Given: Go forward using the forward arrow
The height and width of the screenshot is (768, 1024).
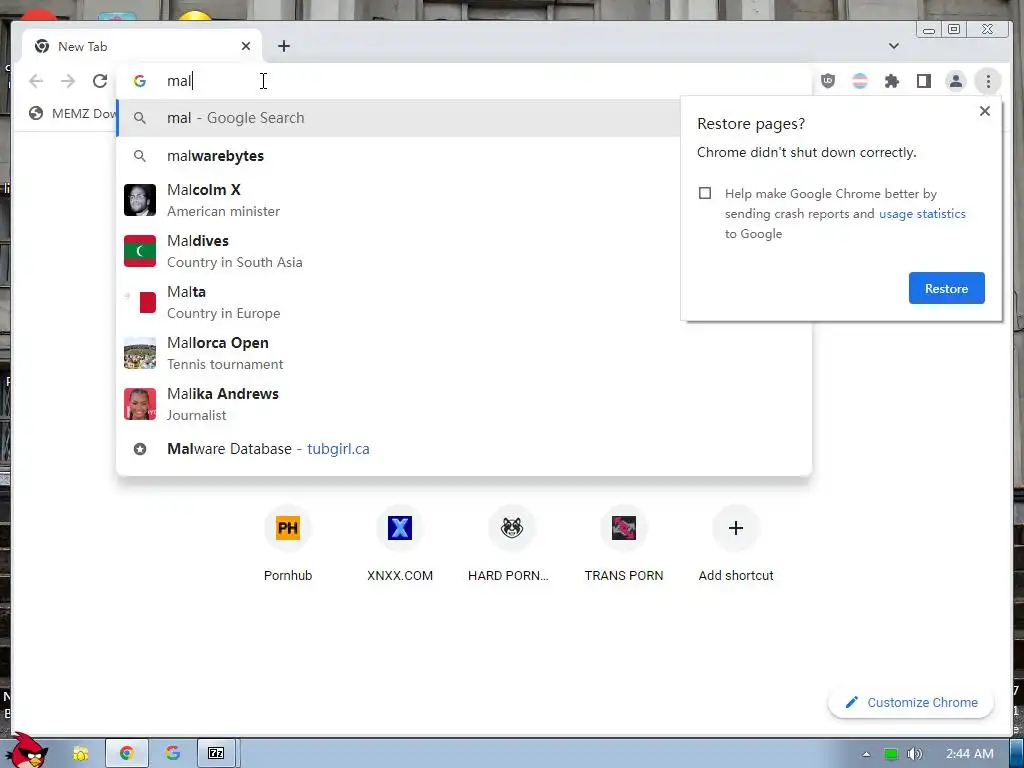Looking at the screenshot, I should pos(68,81).
